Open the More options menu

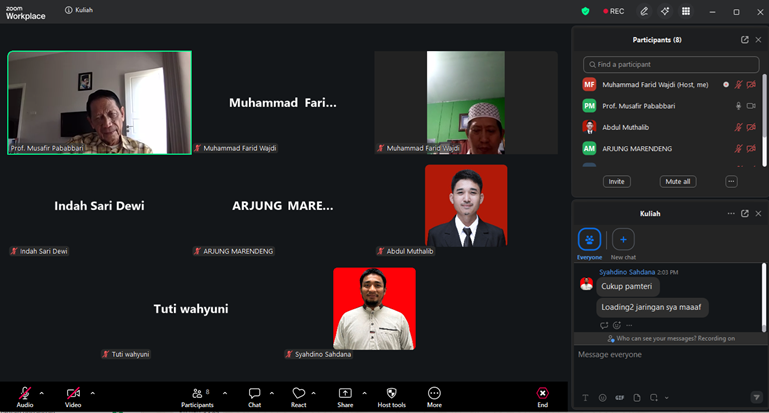(x=434, y=397)
